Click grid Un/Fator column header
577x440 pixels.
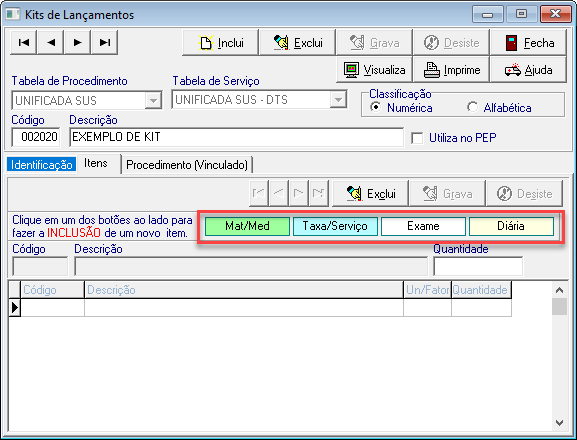coord(427,290)
